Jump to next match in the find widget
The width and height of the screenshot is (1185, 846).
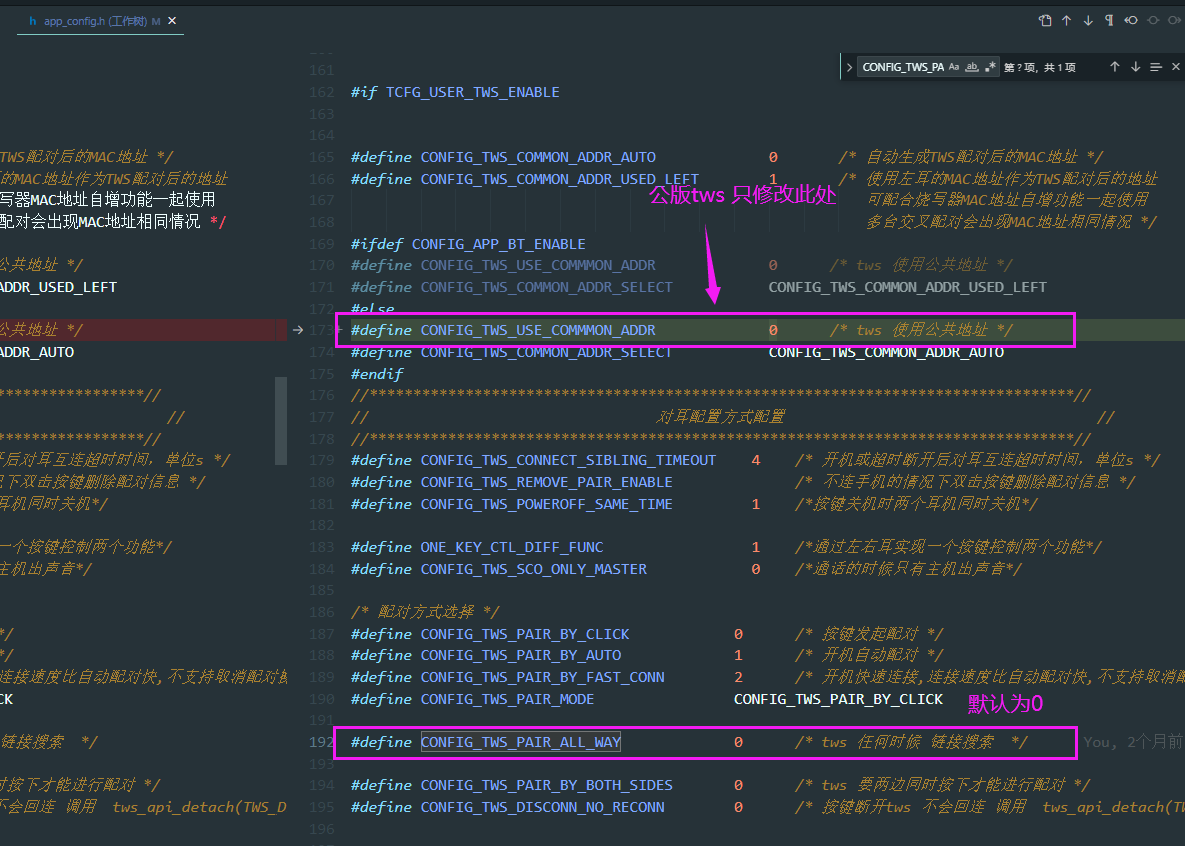1135,67
